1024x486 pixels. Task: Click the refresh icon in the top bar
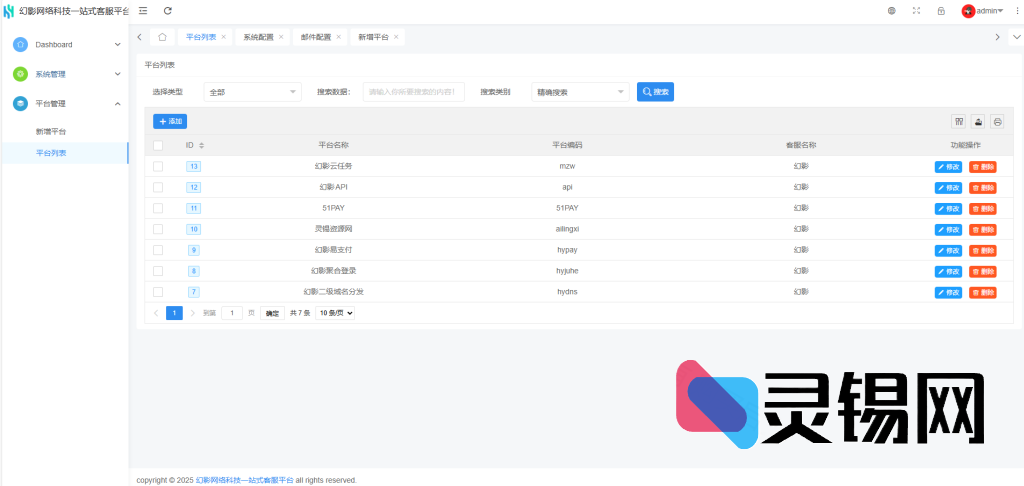click(168, 10)
